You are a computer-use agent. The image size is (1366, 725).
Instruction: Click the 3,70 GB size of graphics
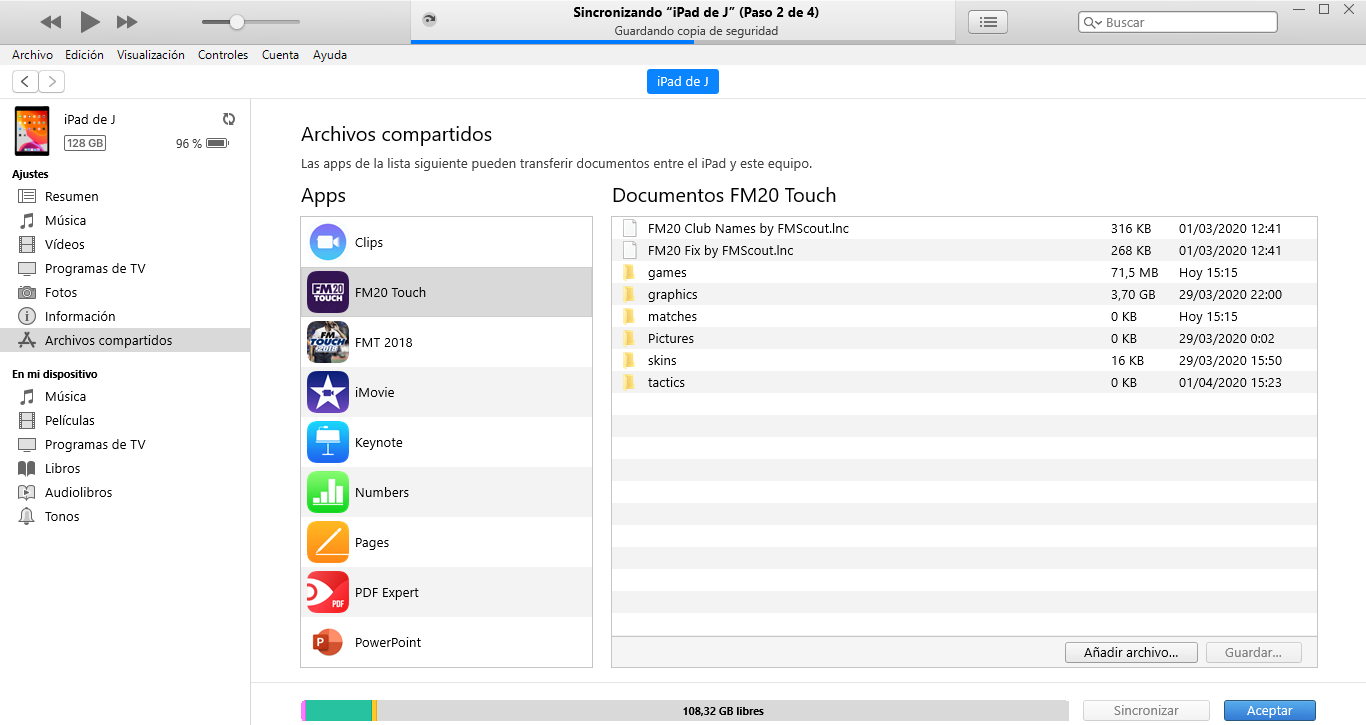pyautogui.click(x=1133, y=294)
